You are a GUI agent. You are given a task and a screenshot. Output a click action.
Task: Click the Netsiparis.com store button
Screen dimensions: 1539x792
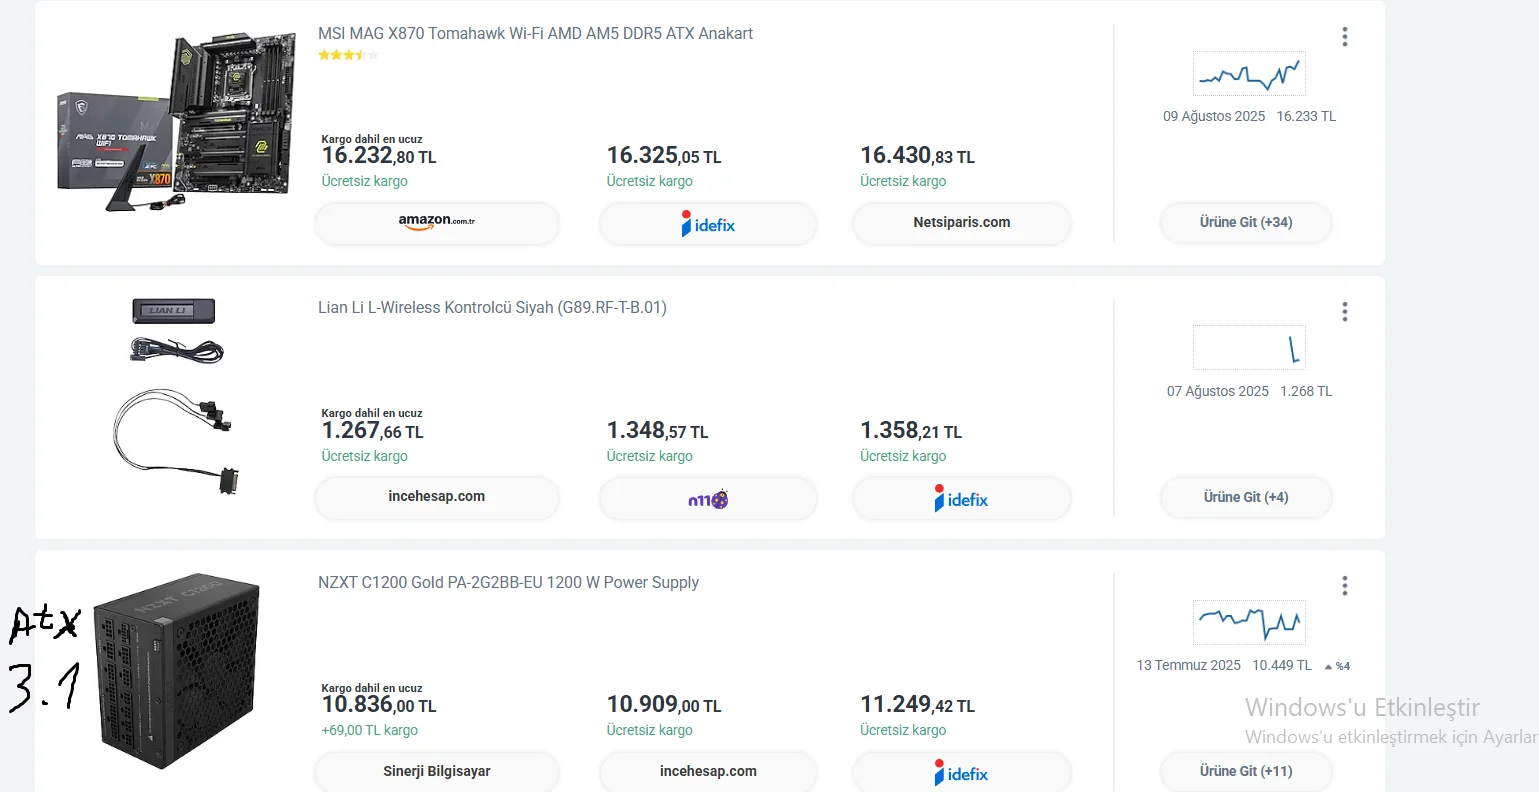tap(961, 223)
